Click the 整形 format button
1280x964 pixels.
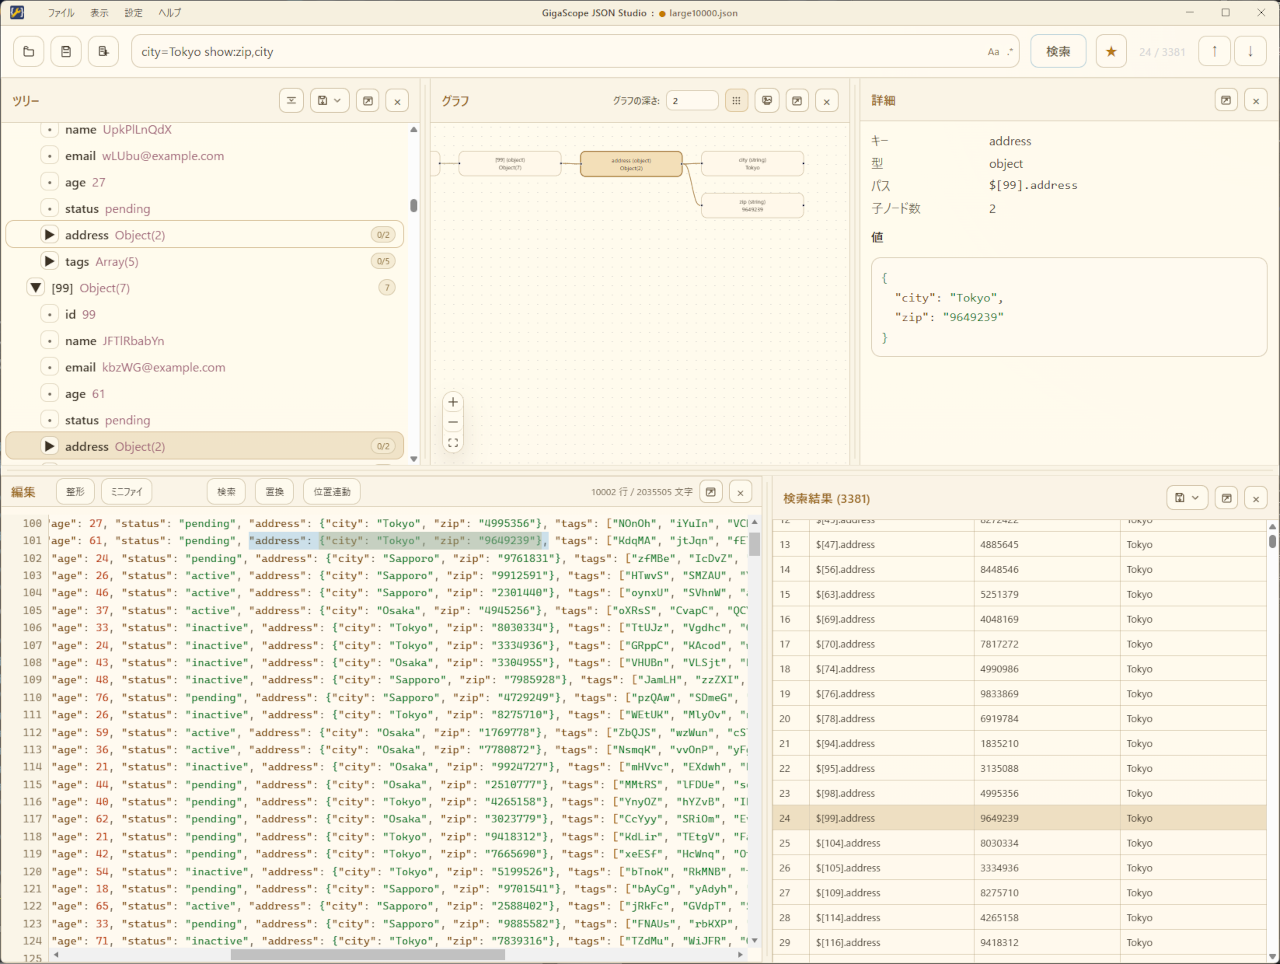click(x=76, y=492)
